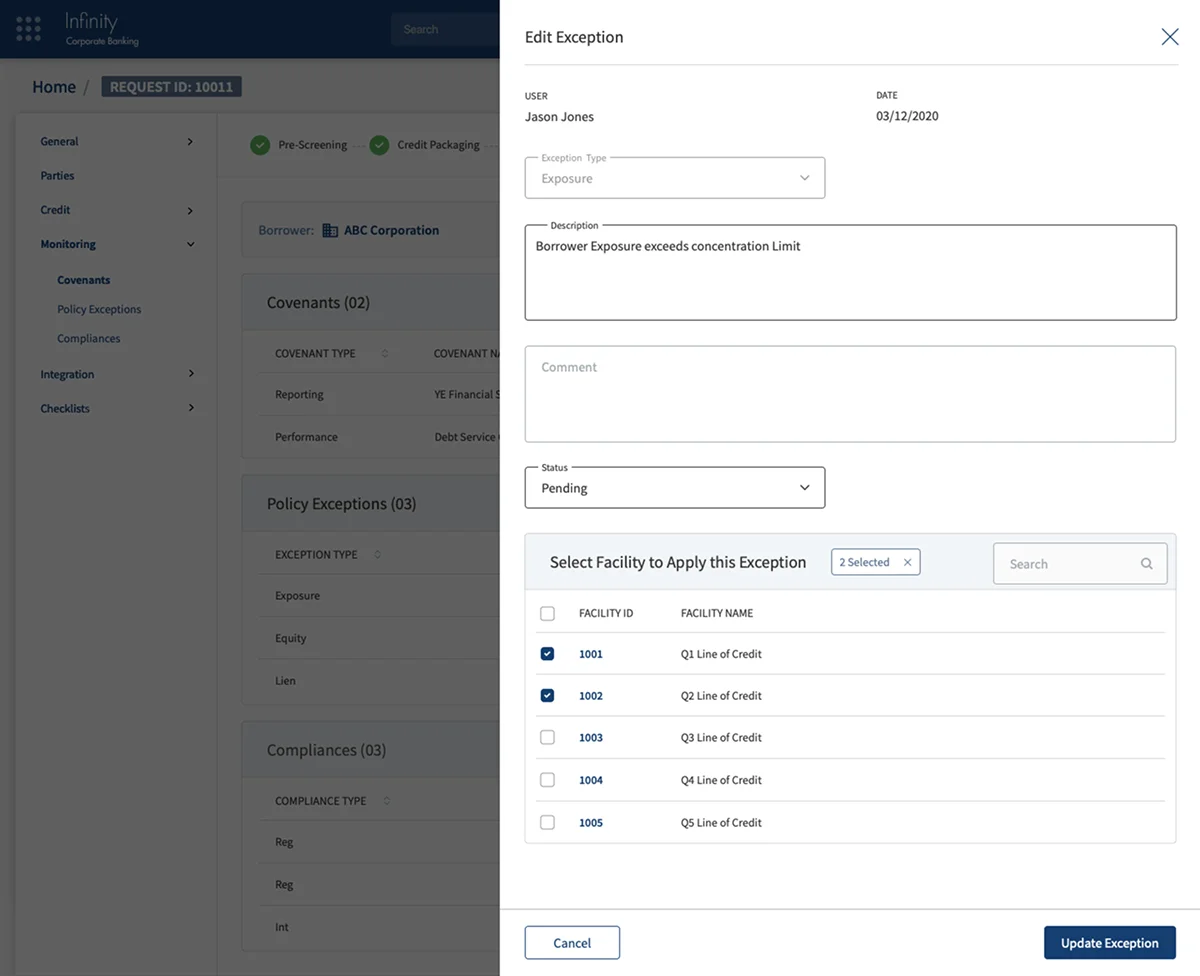Focus the top bar Search field

[445, 29]
